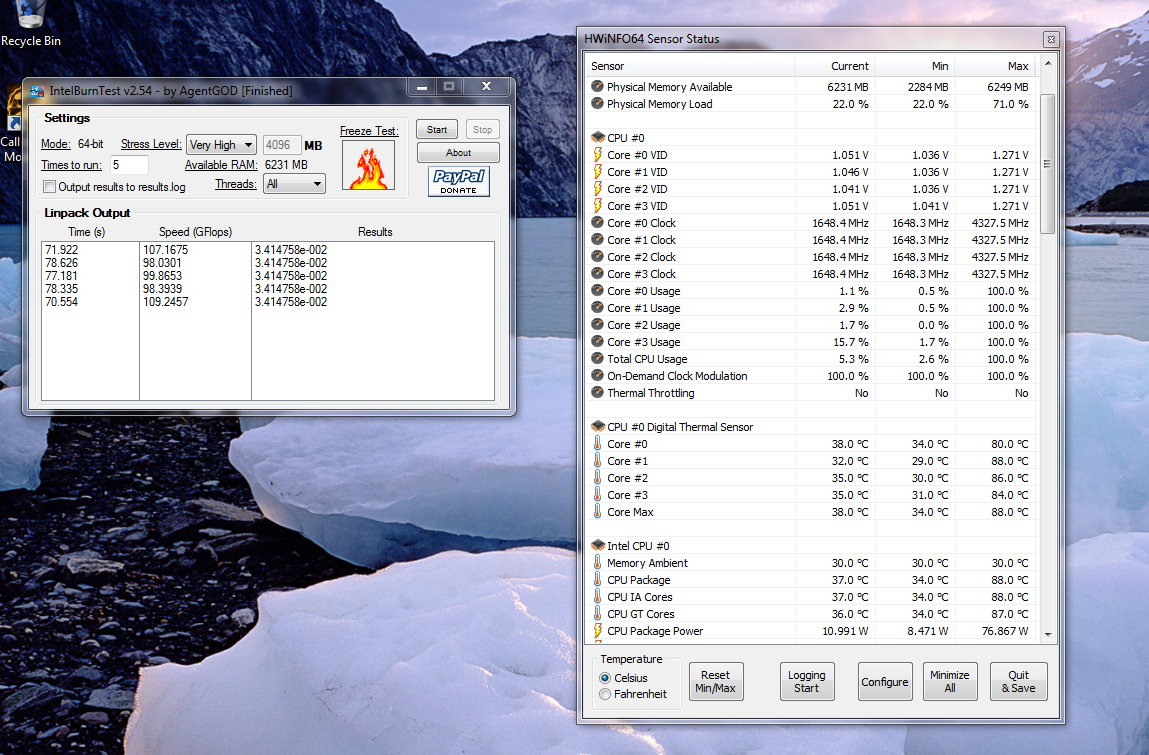Click the Thermal Throttling sensor icon
The height and width of the screenshot is (755, 1149).
597,392
